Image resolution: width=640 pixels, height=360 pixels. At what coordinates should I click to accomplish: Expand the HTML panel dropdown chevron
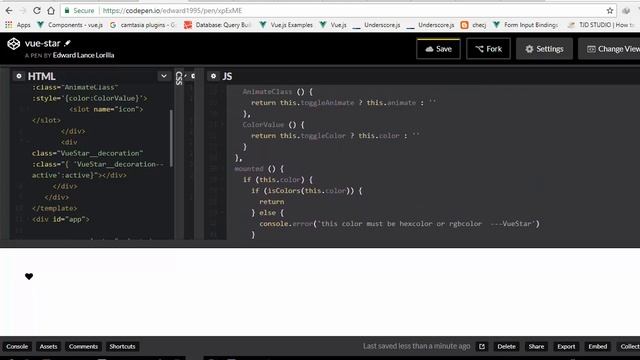point(164,76)
